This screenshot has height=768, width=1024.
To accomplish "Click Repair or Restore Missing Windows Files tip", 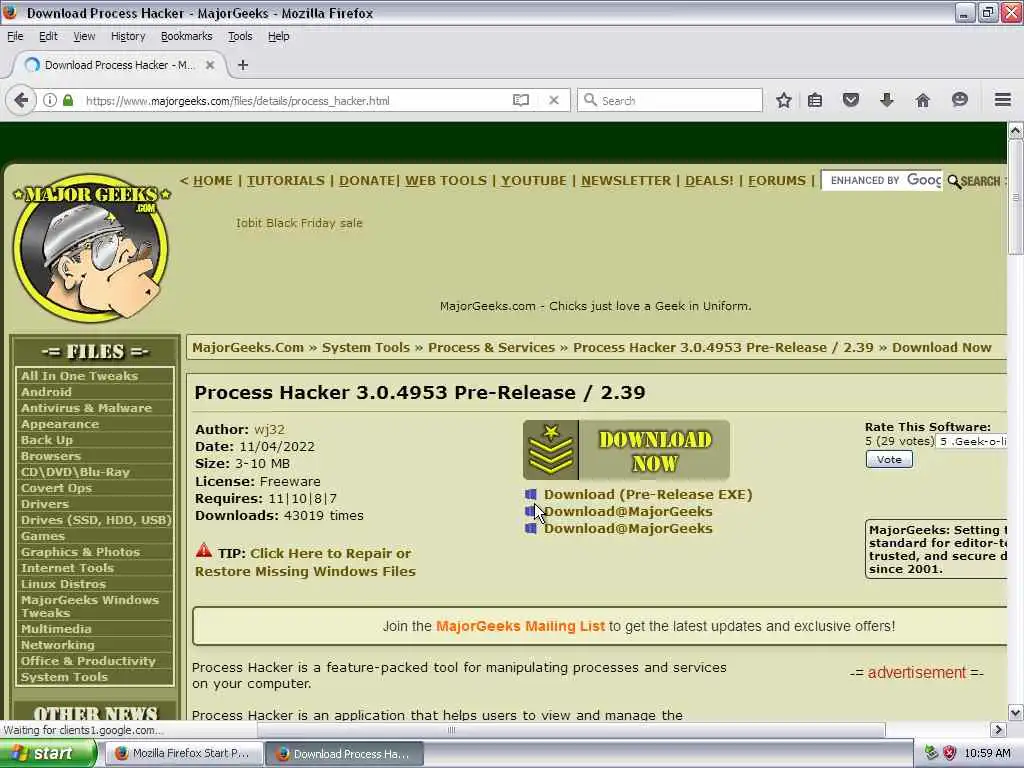I will tap(305, 562).
